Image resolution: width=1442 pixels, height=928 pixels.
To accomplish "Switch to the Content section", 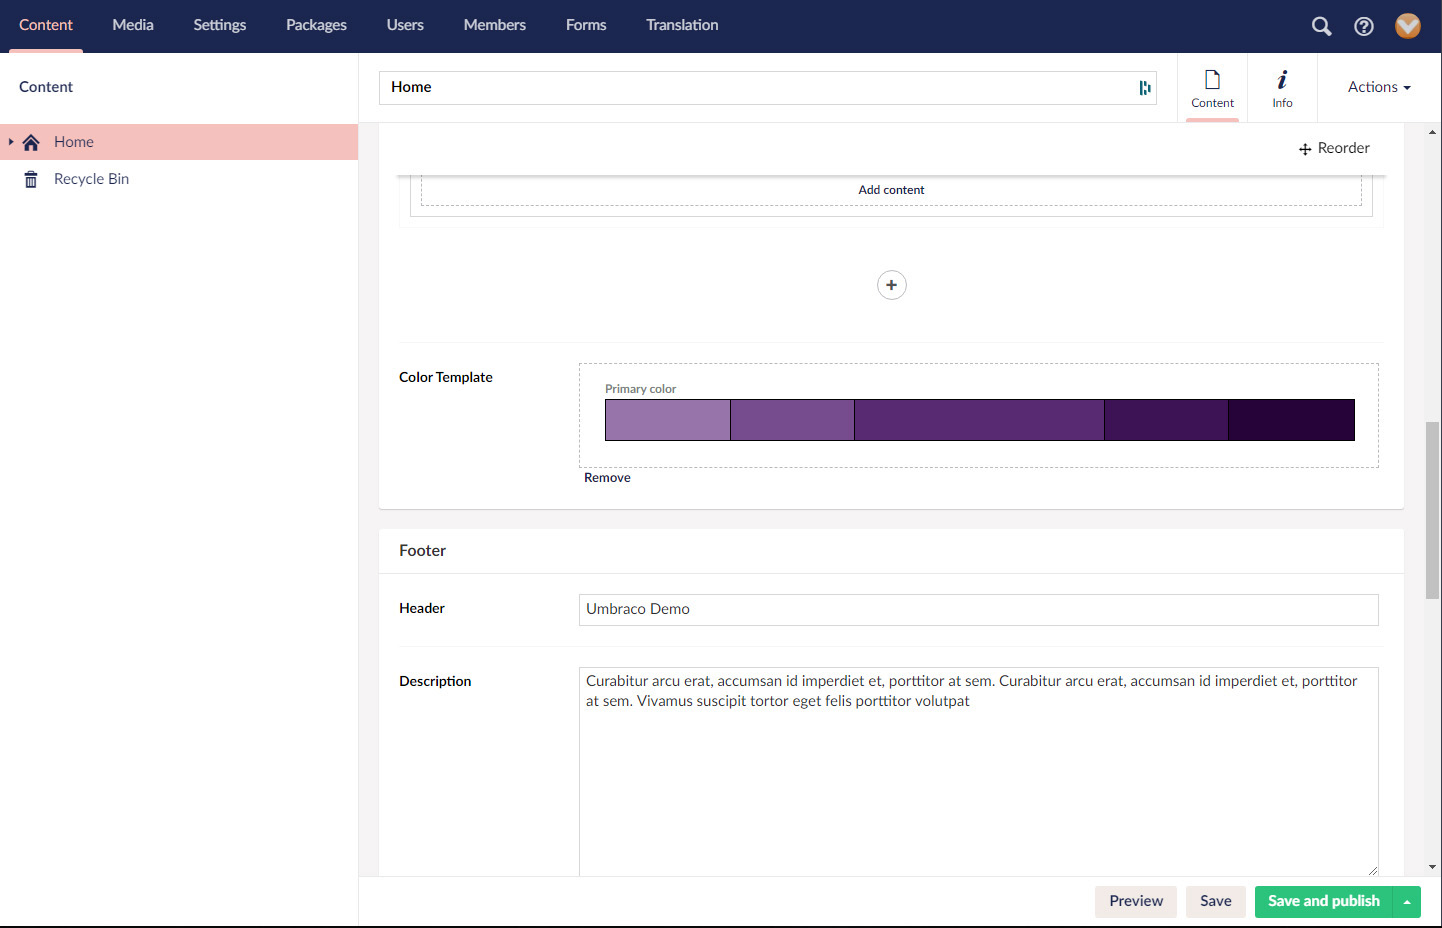I will point(46,25).
